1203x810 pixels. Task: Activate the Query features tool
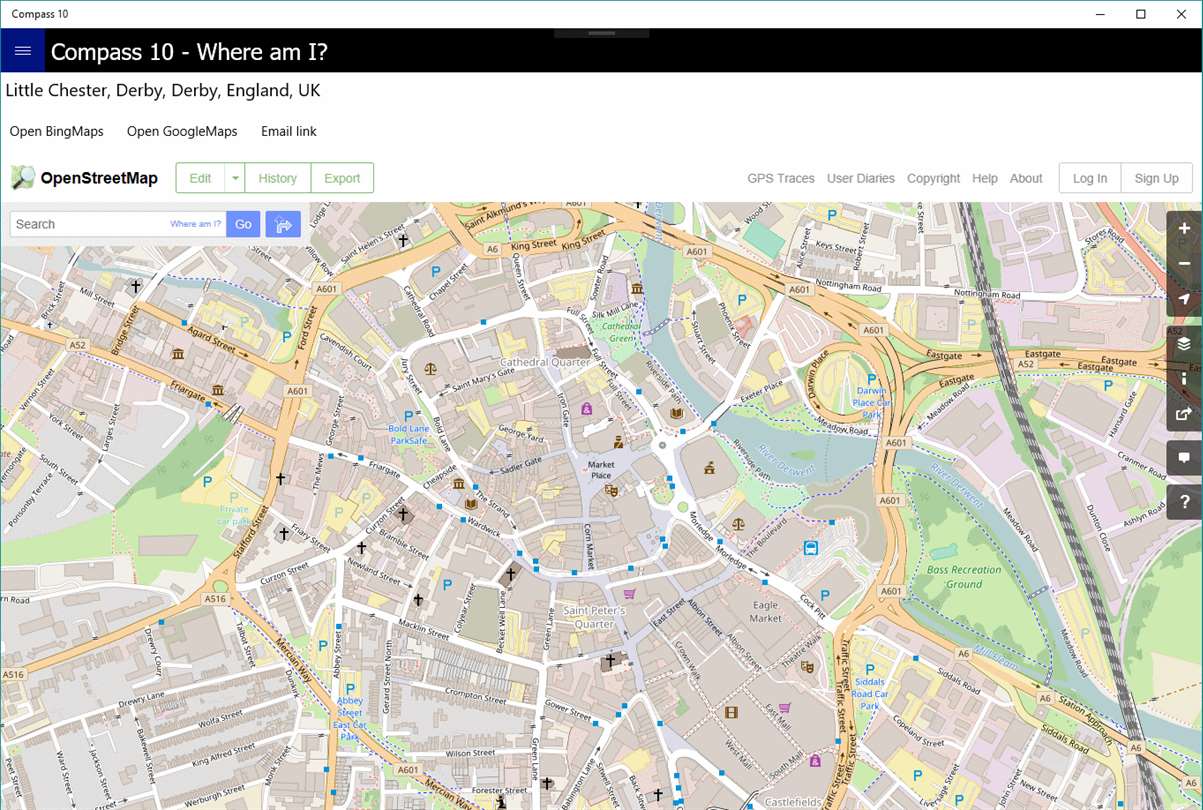click(1184, 502)
